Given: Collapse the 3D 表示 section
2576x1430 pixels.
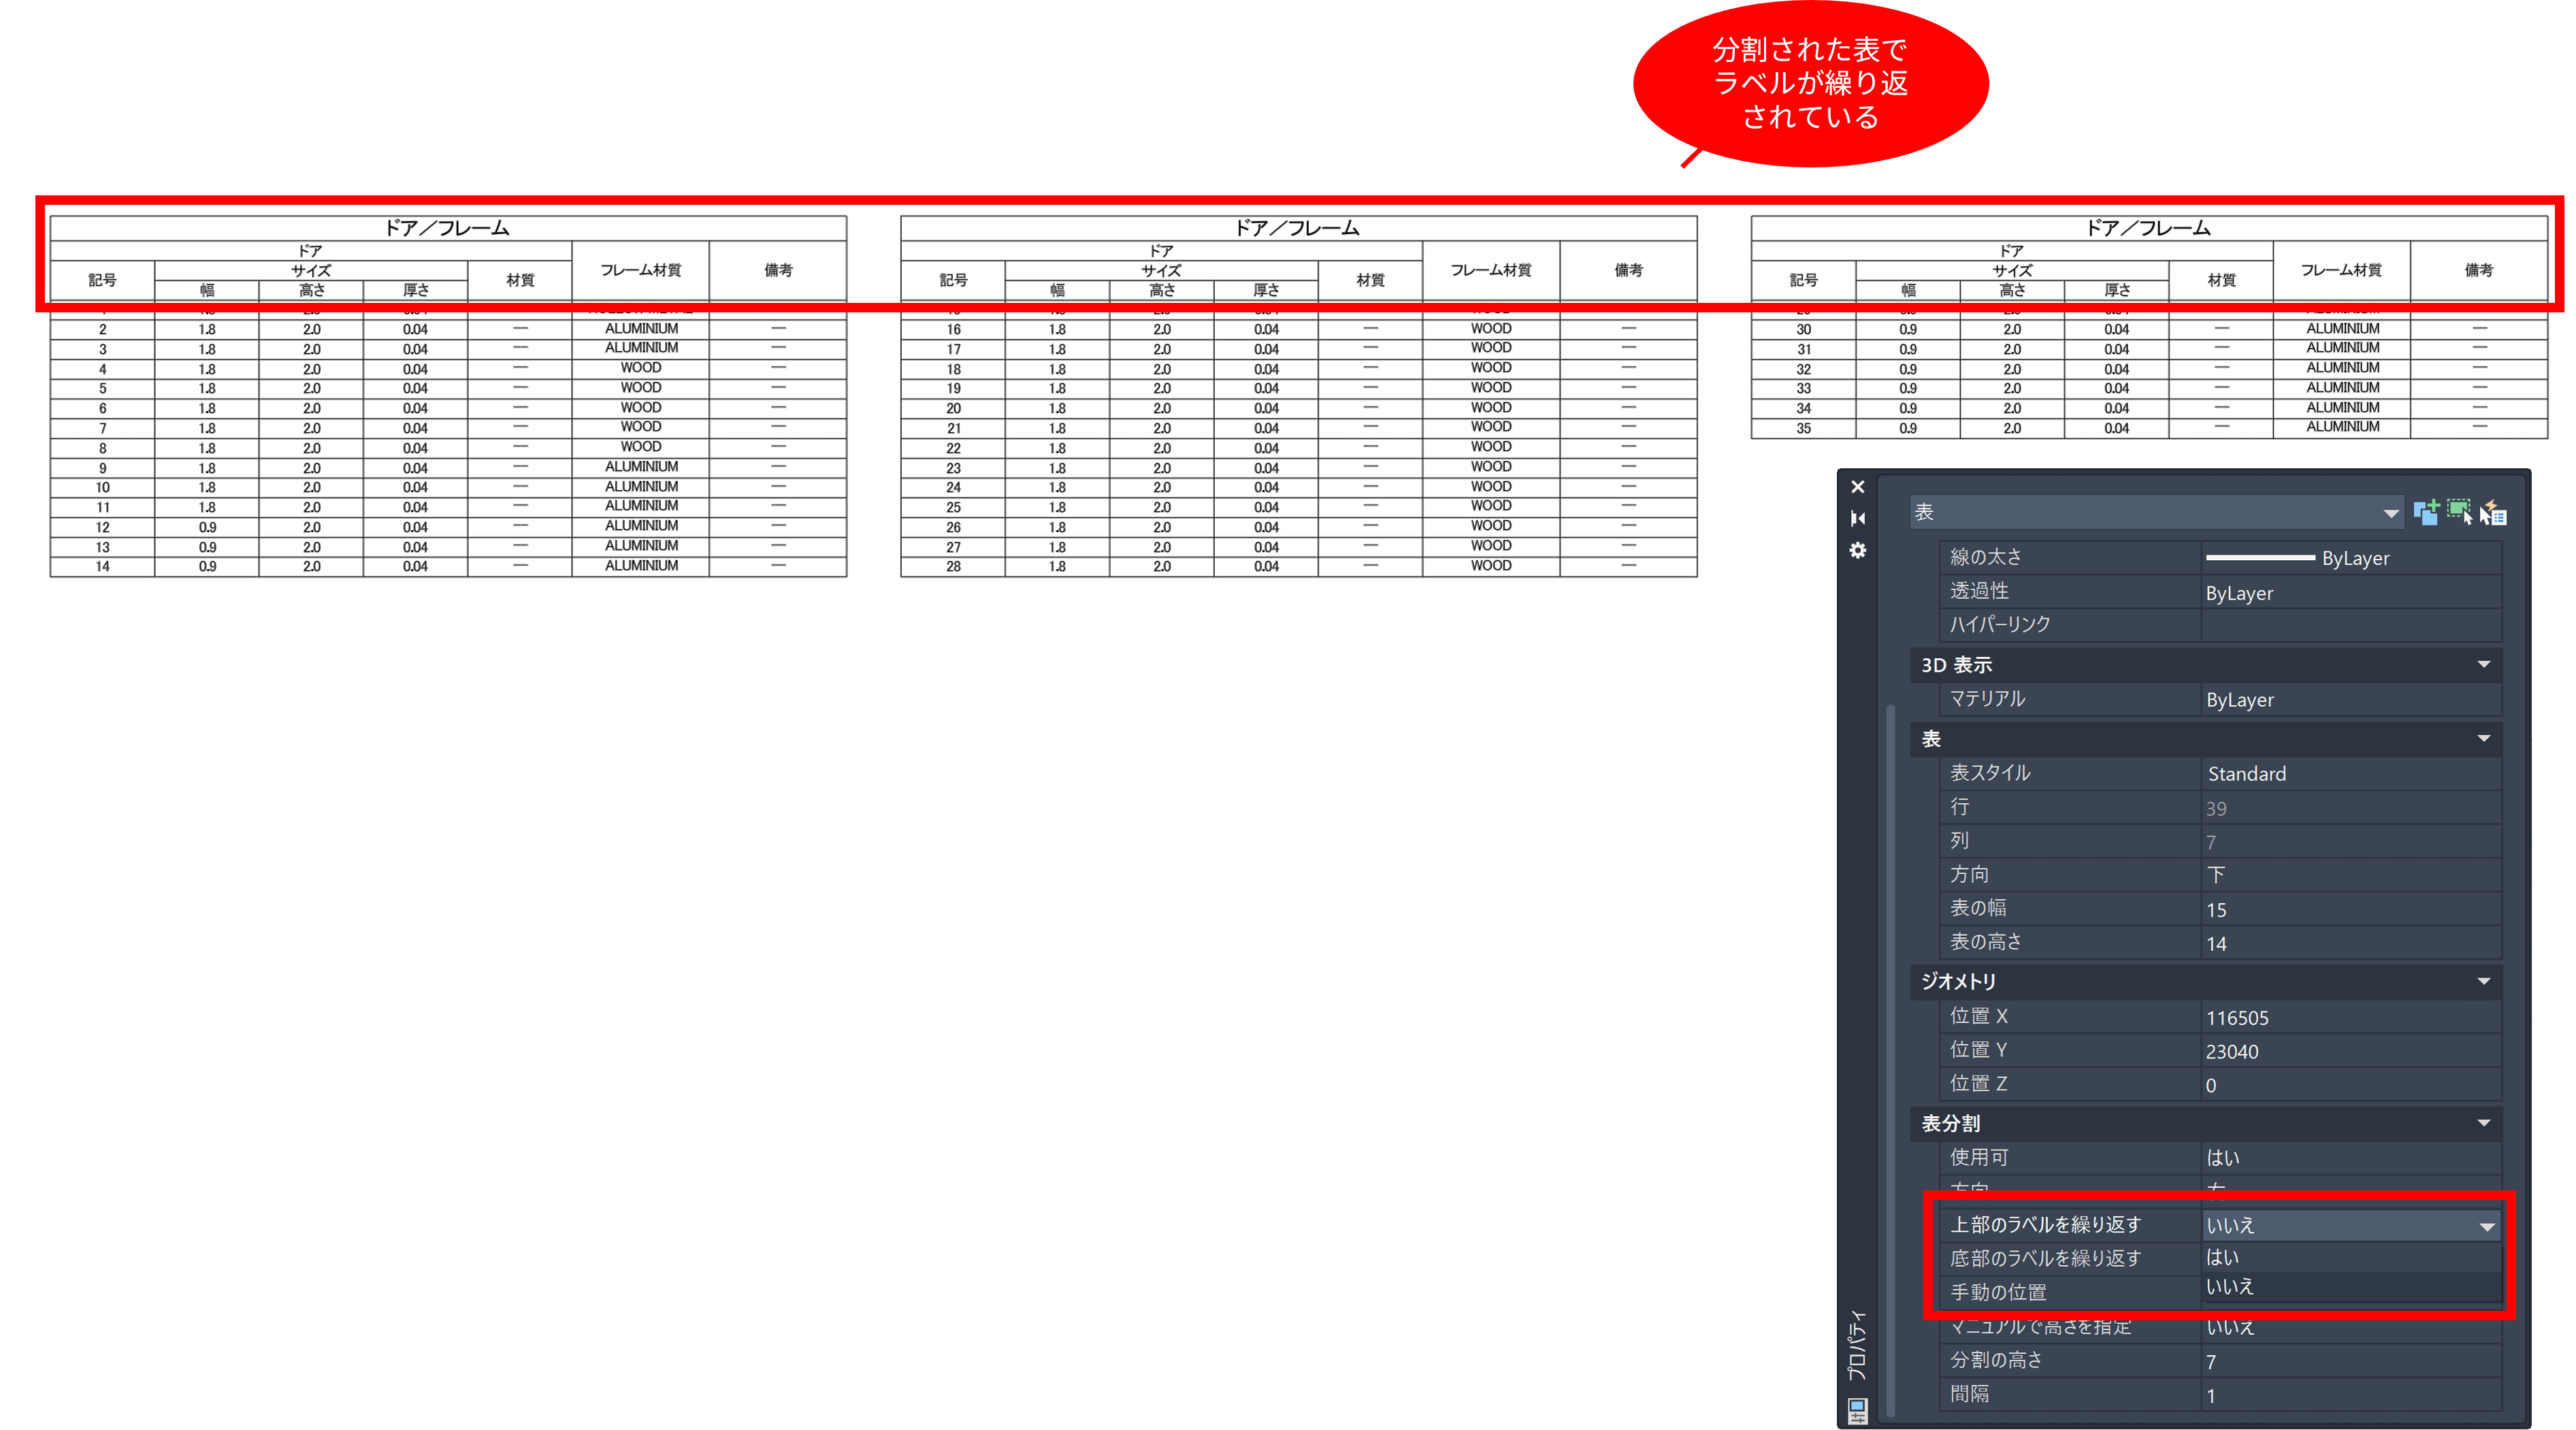Looking at the screenshot, I should pos(2484,665).
